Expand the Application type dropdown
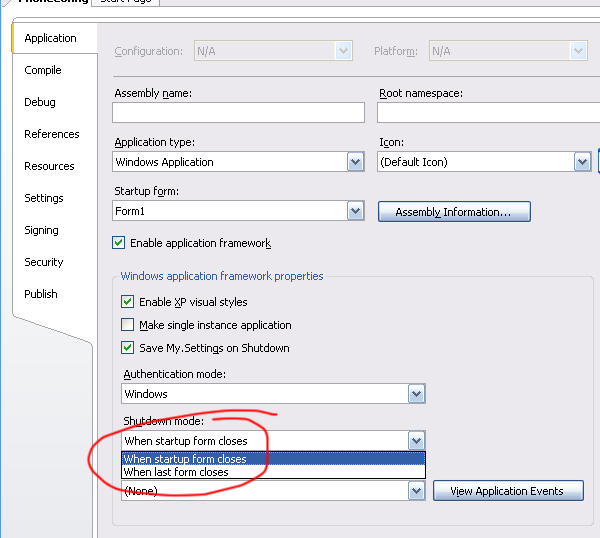The height and width of the screenshot is (538, 600). (x=355, y=162)
